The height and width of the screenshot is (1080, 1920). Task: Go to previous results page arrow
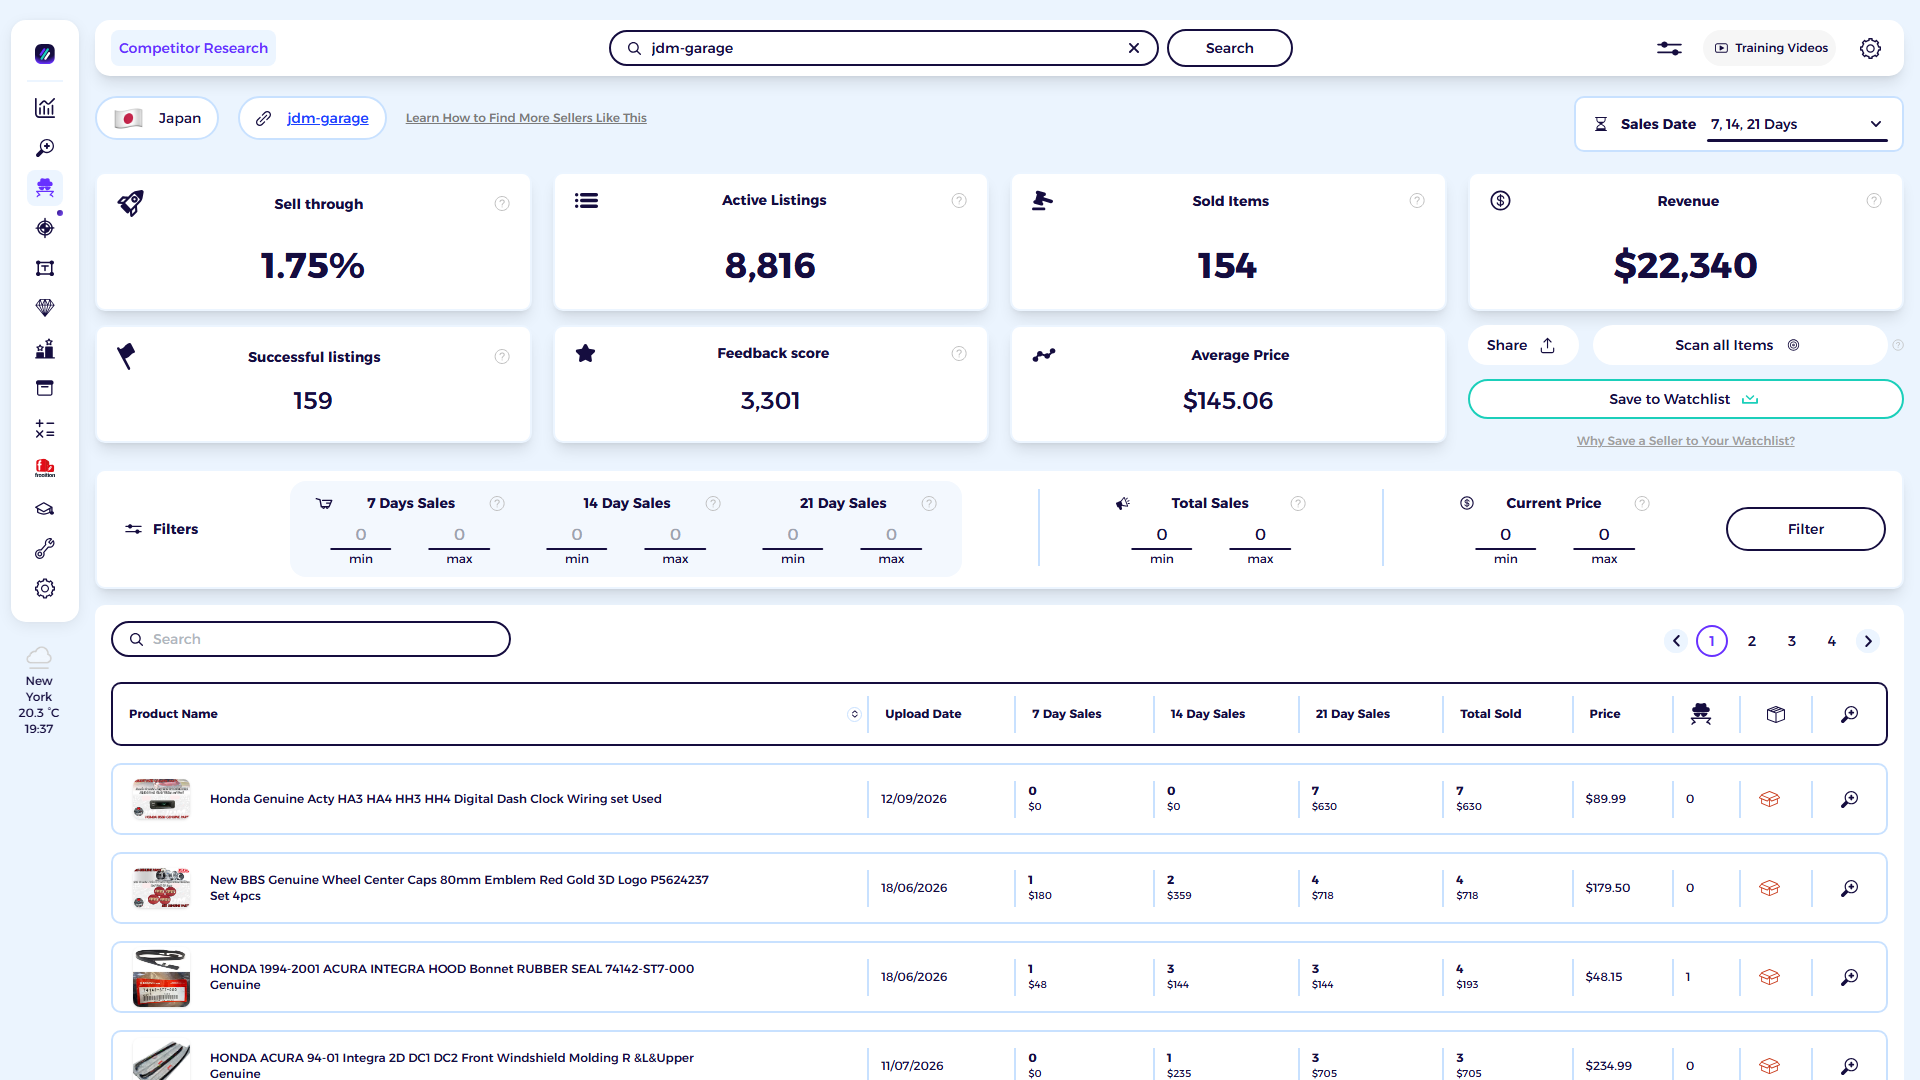[1677, 641]
